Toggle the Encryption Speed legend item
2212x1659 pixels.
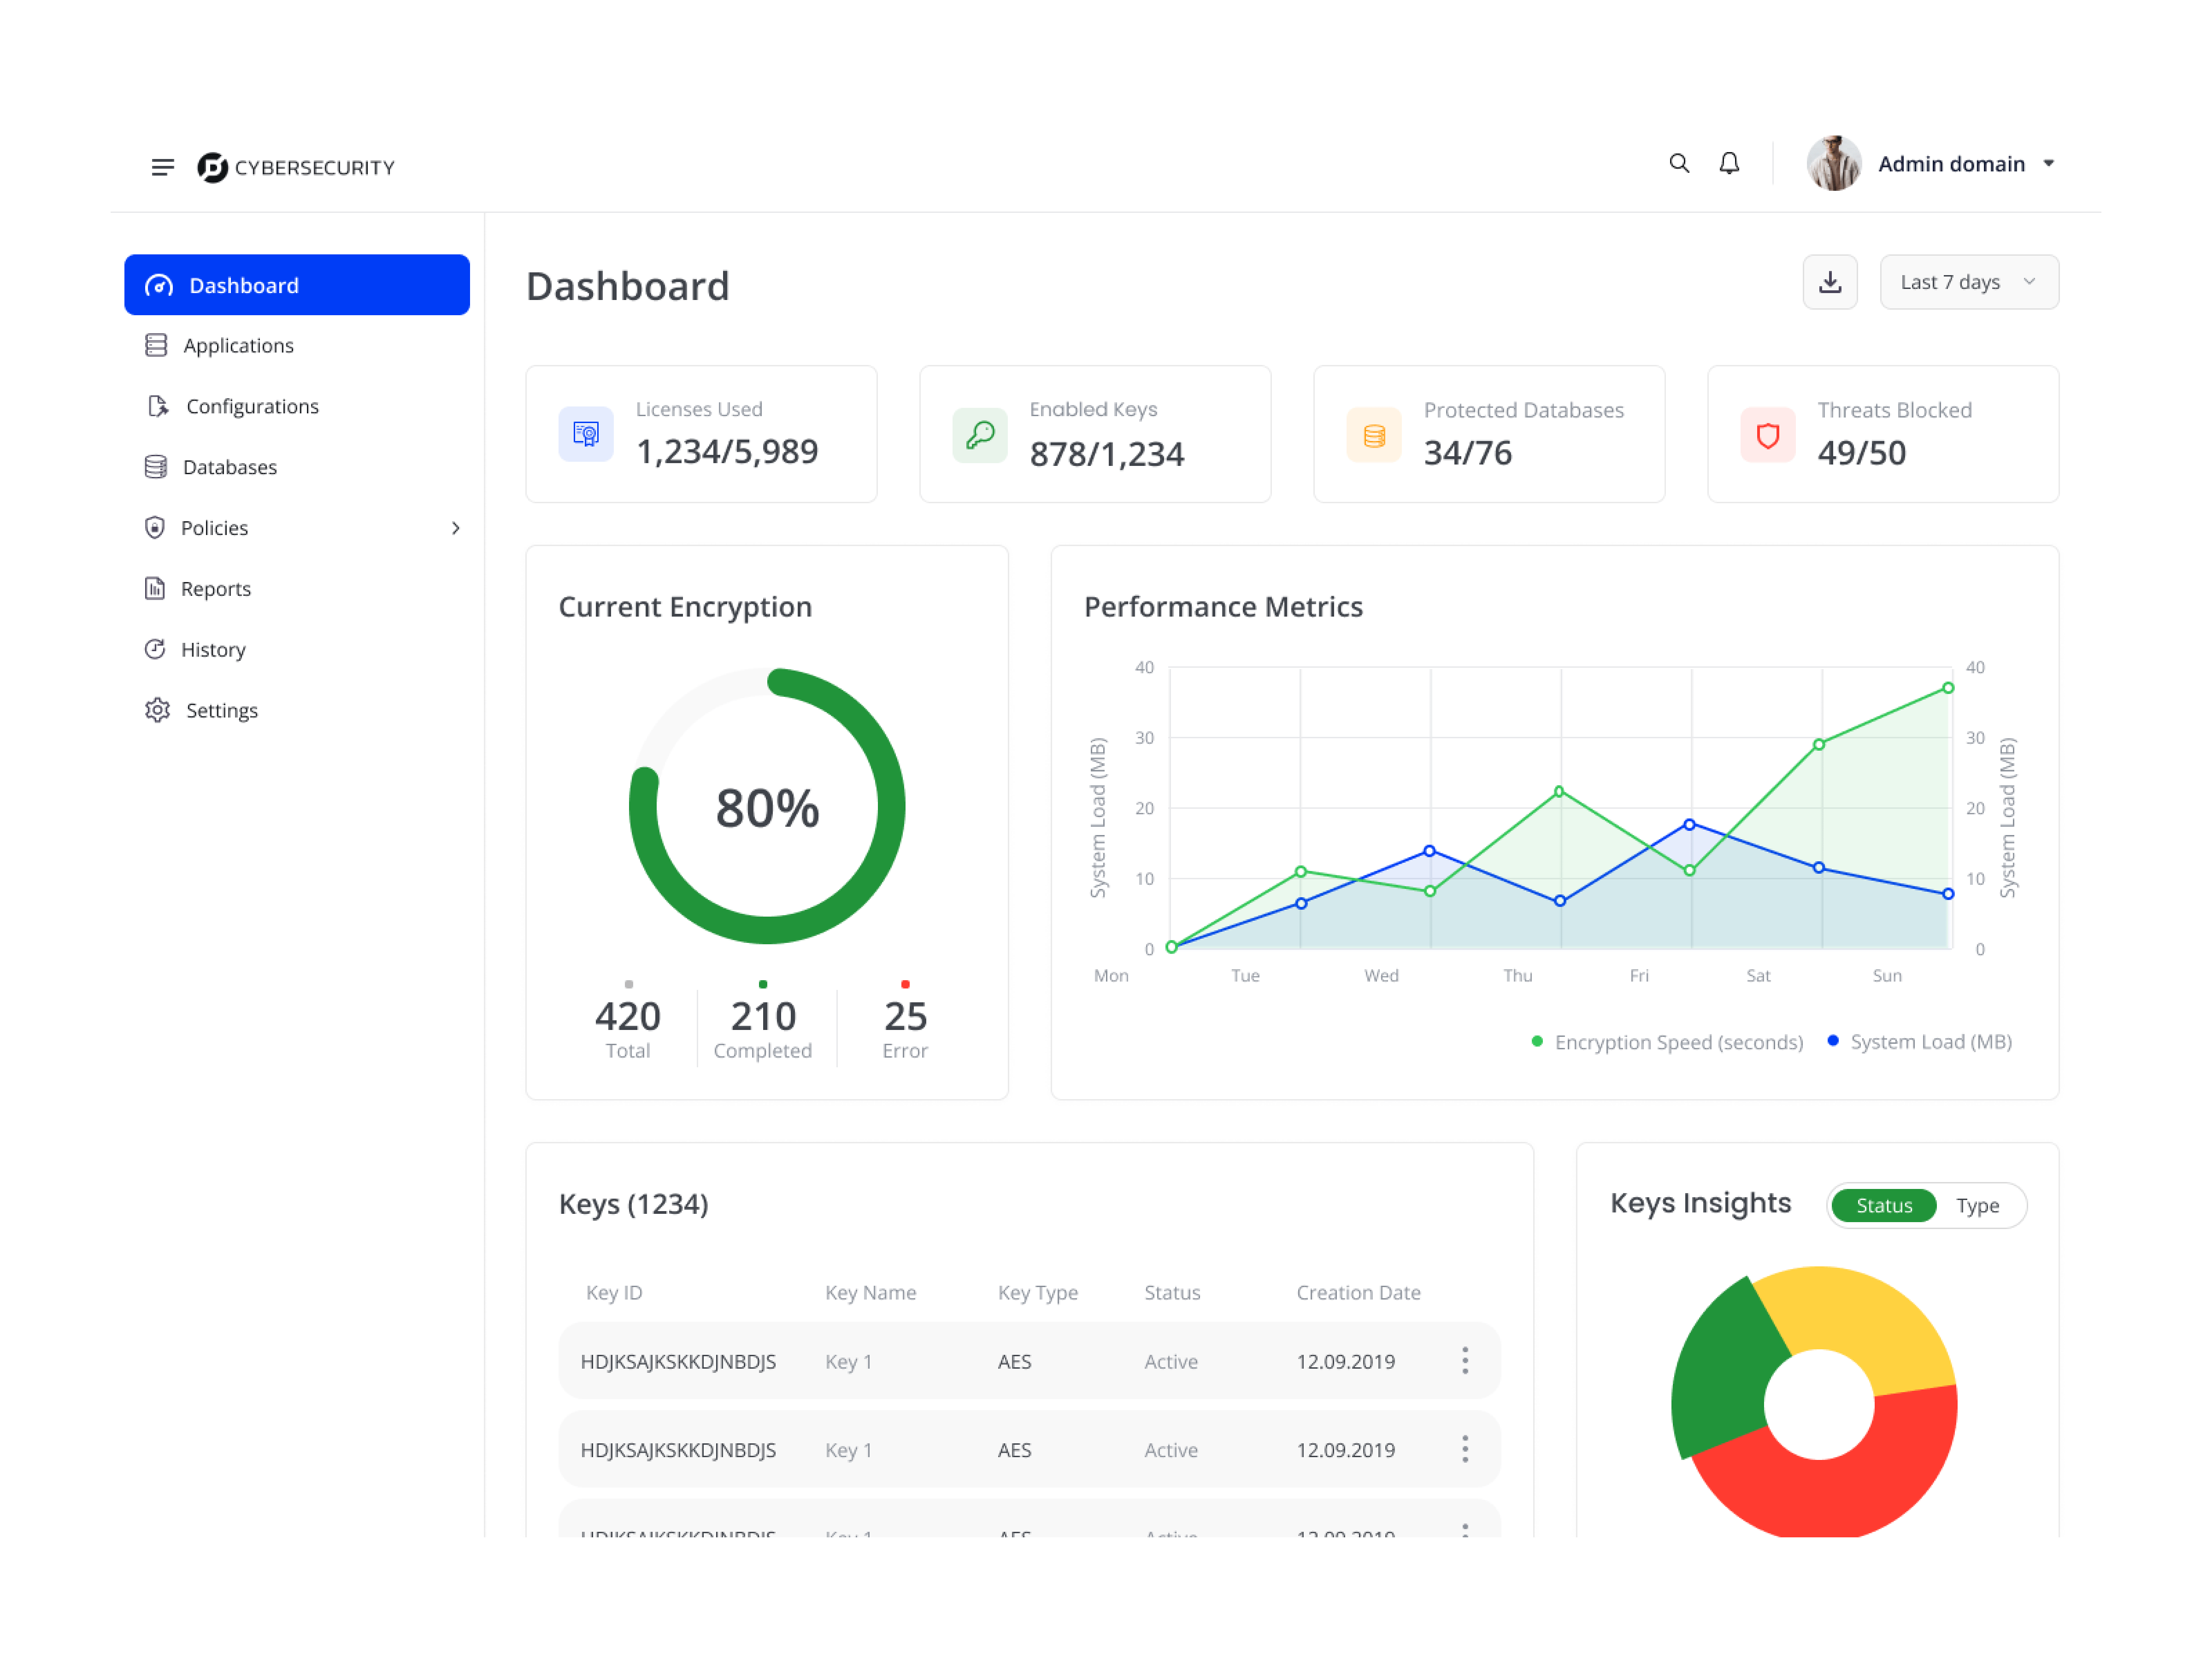(1668, 1042)
